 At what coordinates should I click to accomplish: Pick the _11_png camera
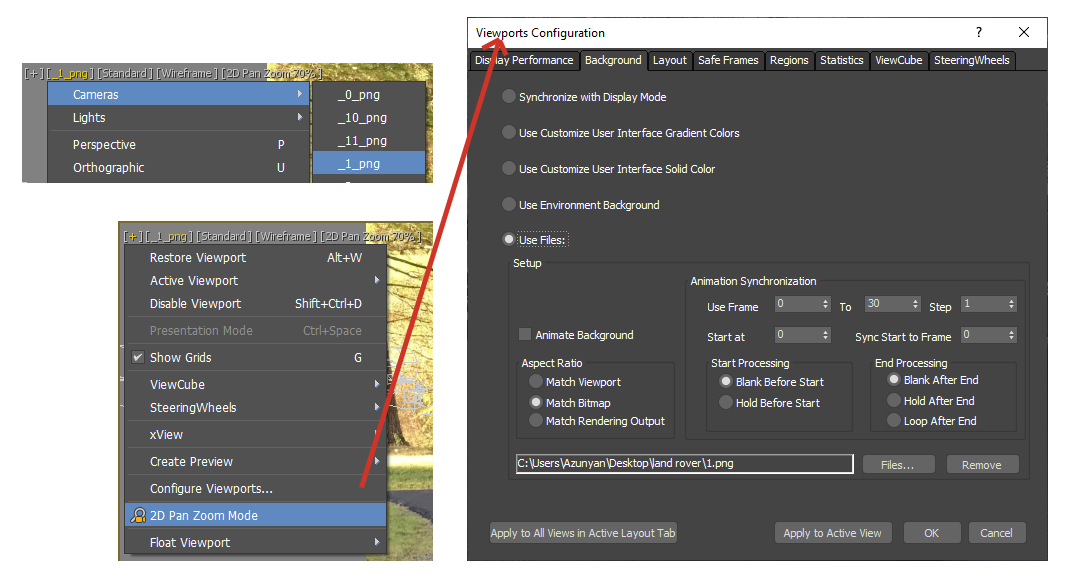pyautogui.click(x=369, y=141)
